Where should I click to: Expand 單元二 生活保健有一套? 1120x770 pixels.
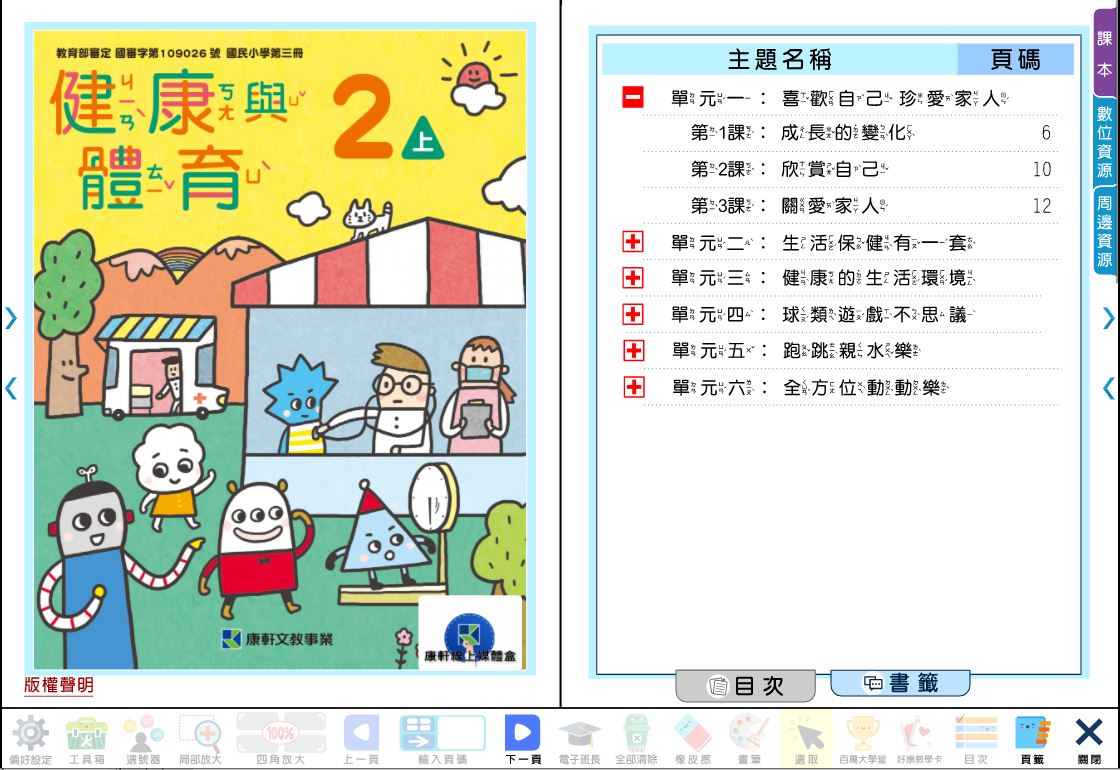[633, 241]
